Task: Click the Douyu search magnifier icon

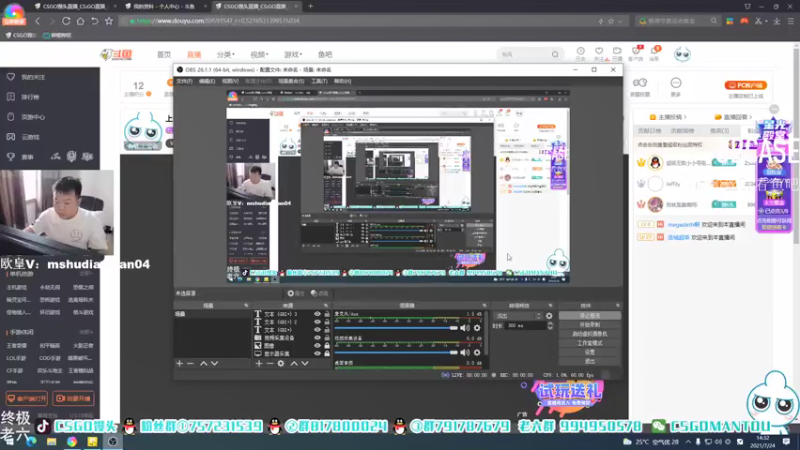Action: [x=555, y=55]
